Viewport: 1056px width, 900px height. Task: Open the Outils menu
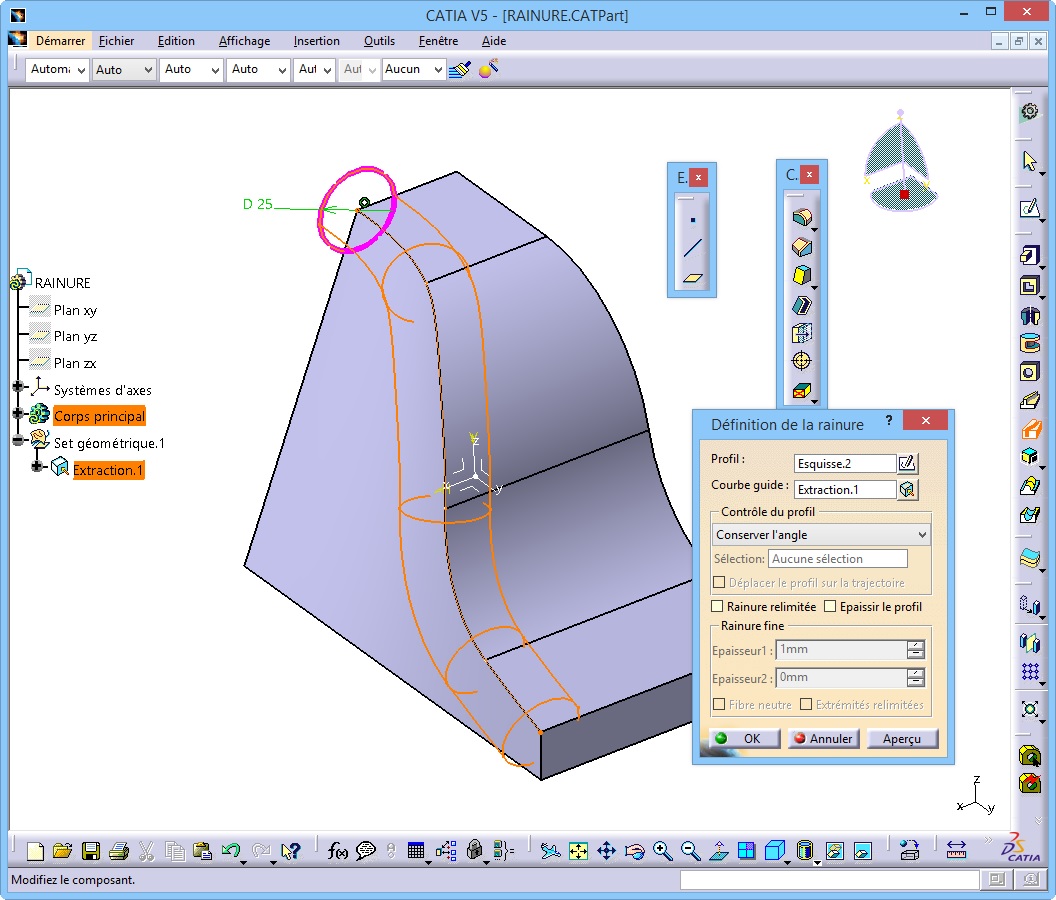379,41
